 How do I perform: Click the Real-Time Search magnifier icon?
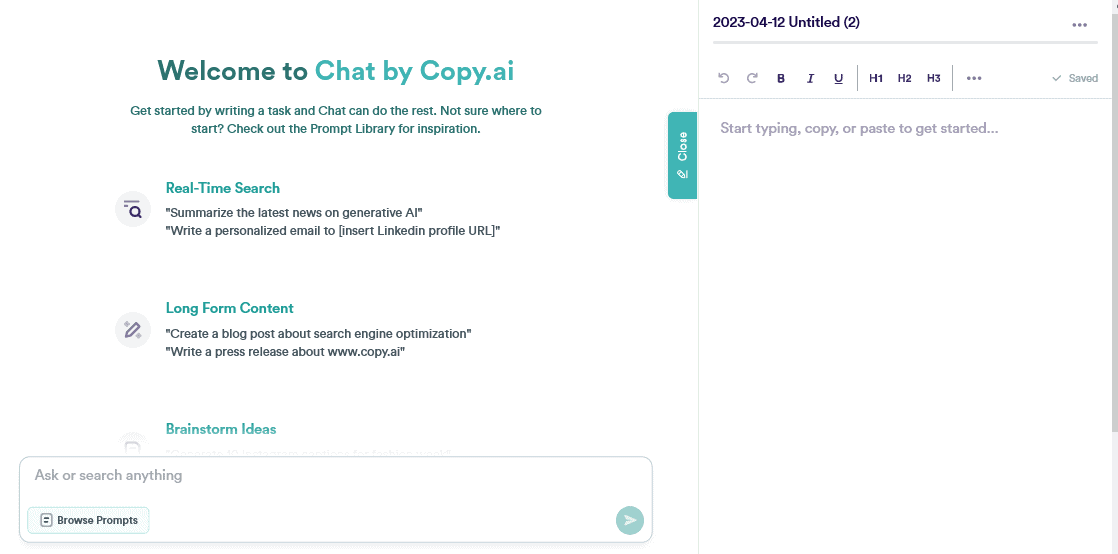pyautogui.click(x=132, y=209)
